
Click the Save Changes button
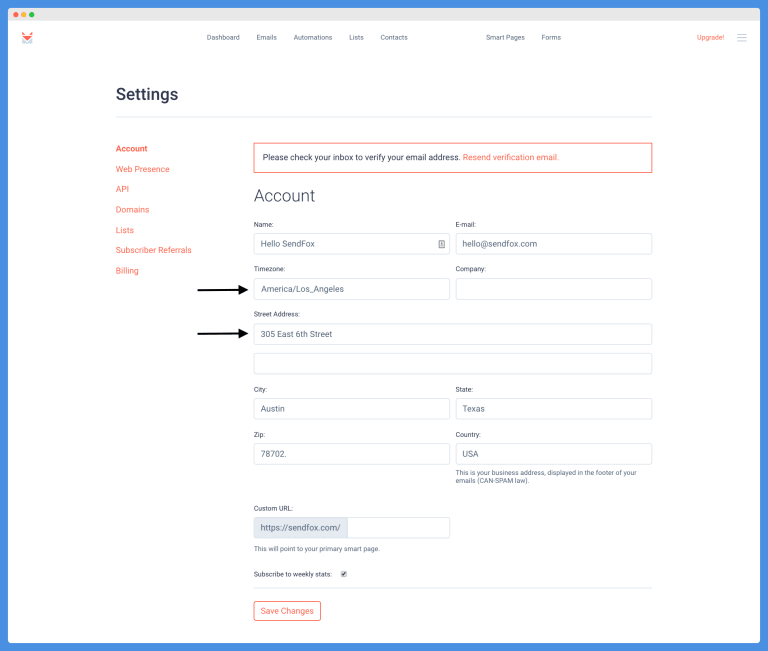click(x=287, y=611)
